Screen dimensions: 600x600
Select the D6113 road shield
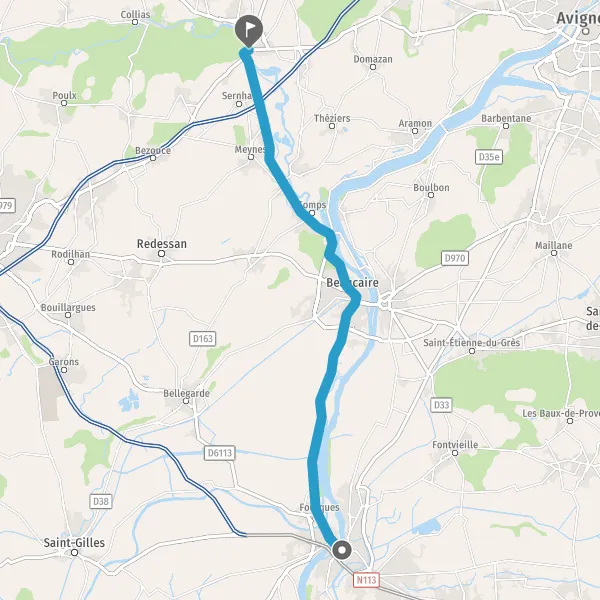(220, 453)
